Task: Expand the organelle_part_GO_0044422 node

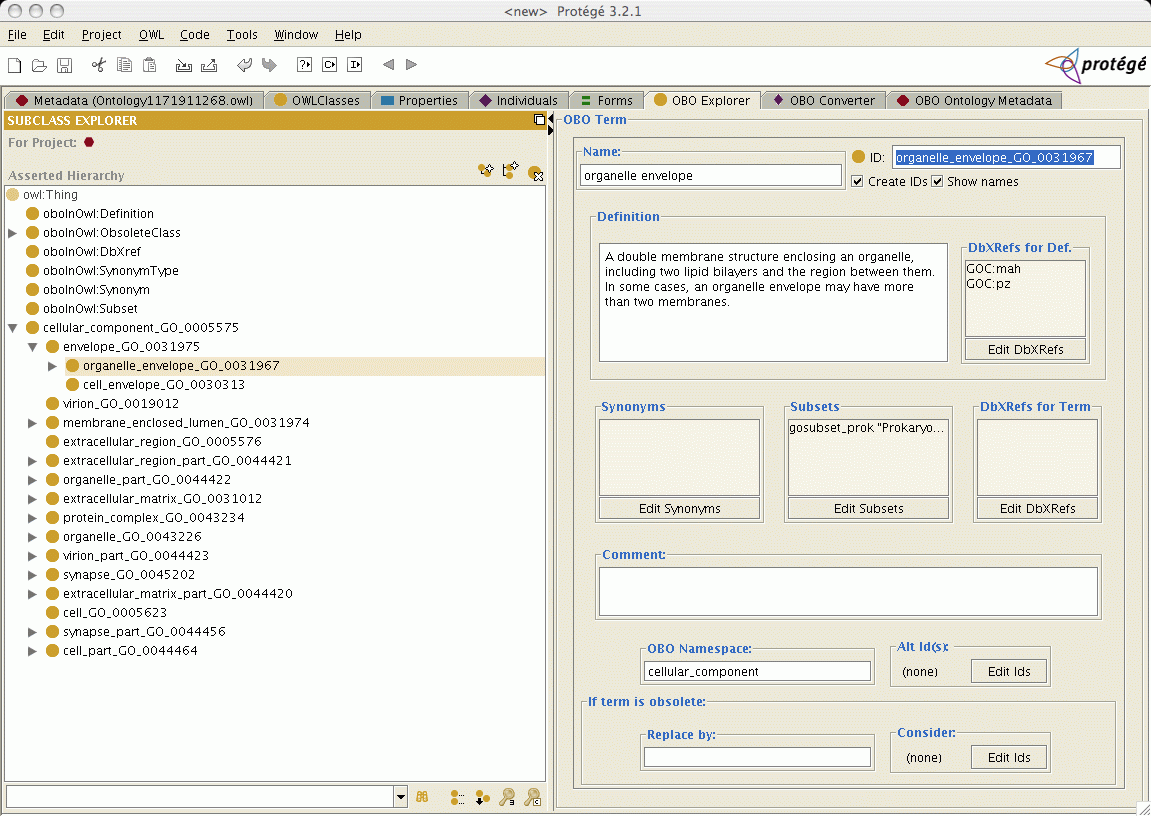Action: (32, 480)
